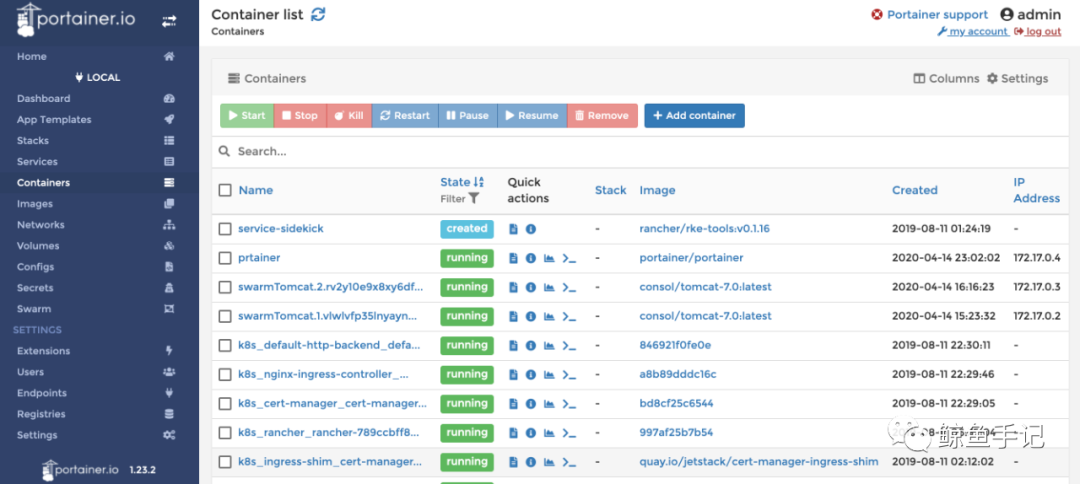Sort by the Image column header

[657, 190]
